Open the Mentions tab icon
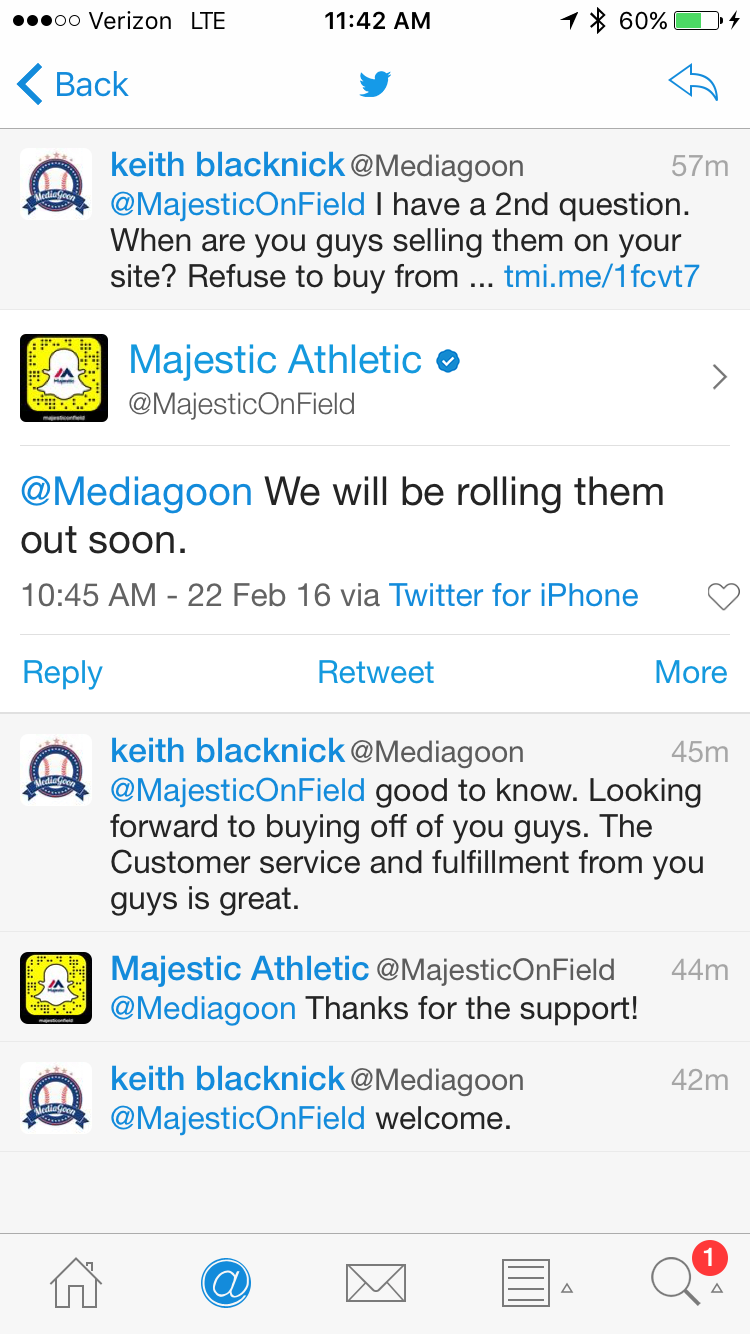This screenshot has height=1334, width=750. (226, 1282)
